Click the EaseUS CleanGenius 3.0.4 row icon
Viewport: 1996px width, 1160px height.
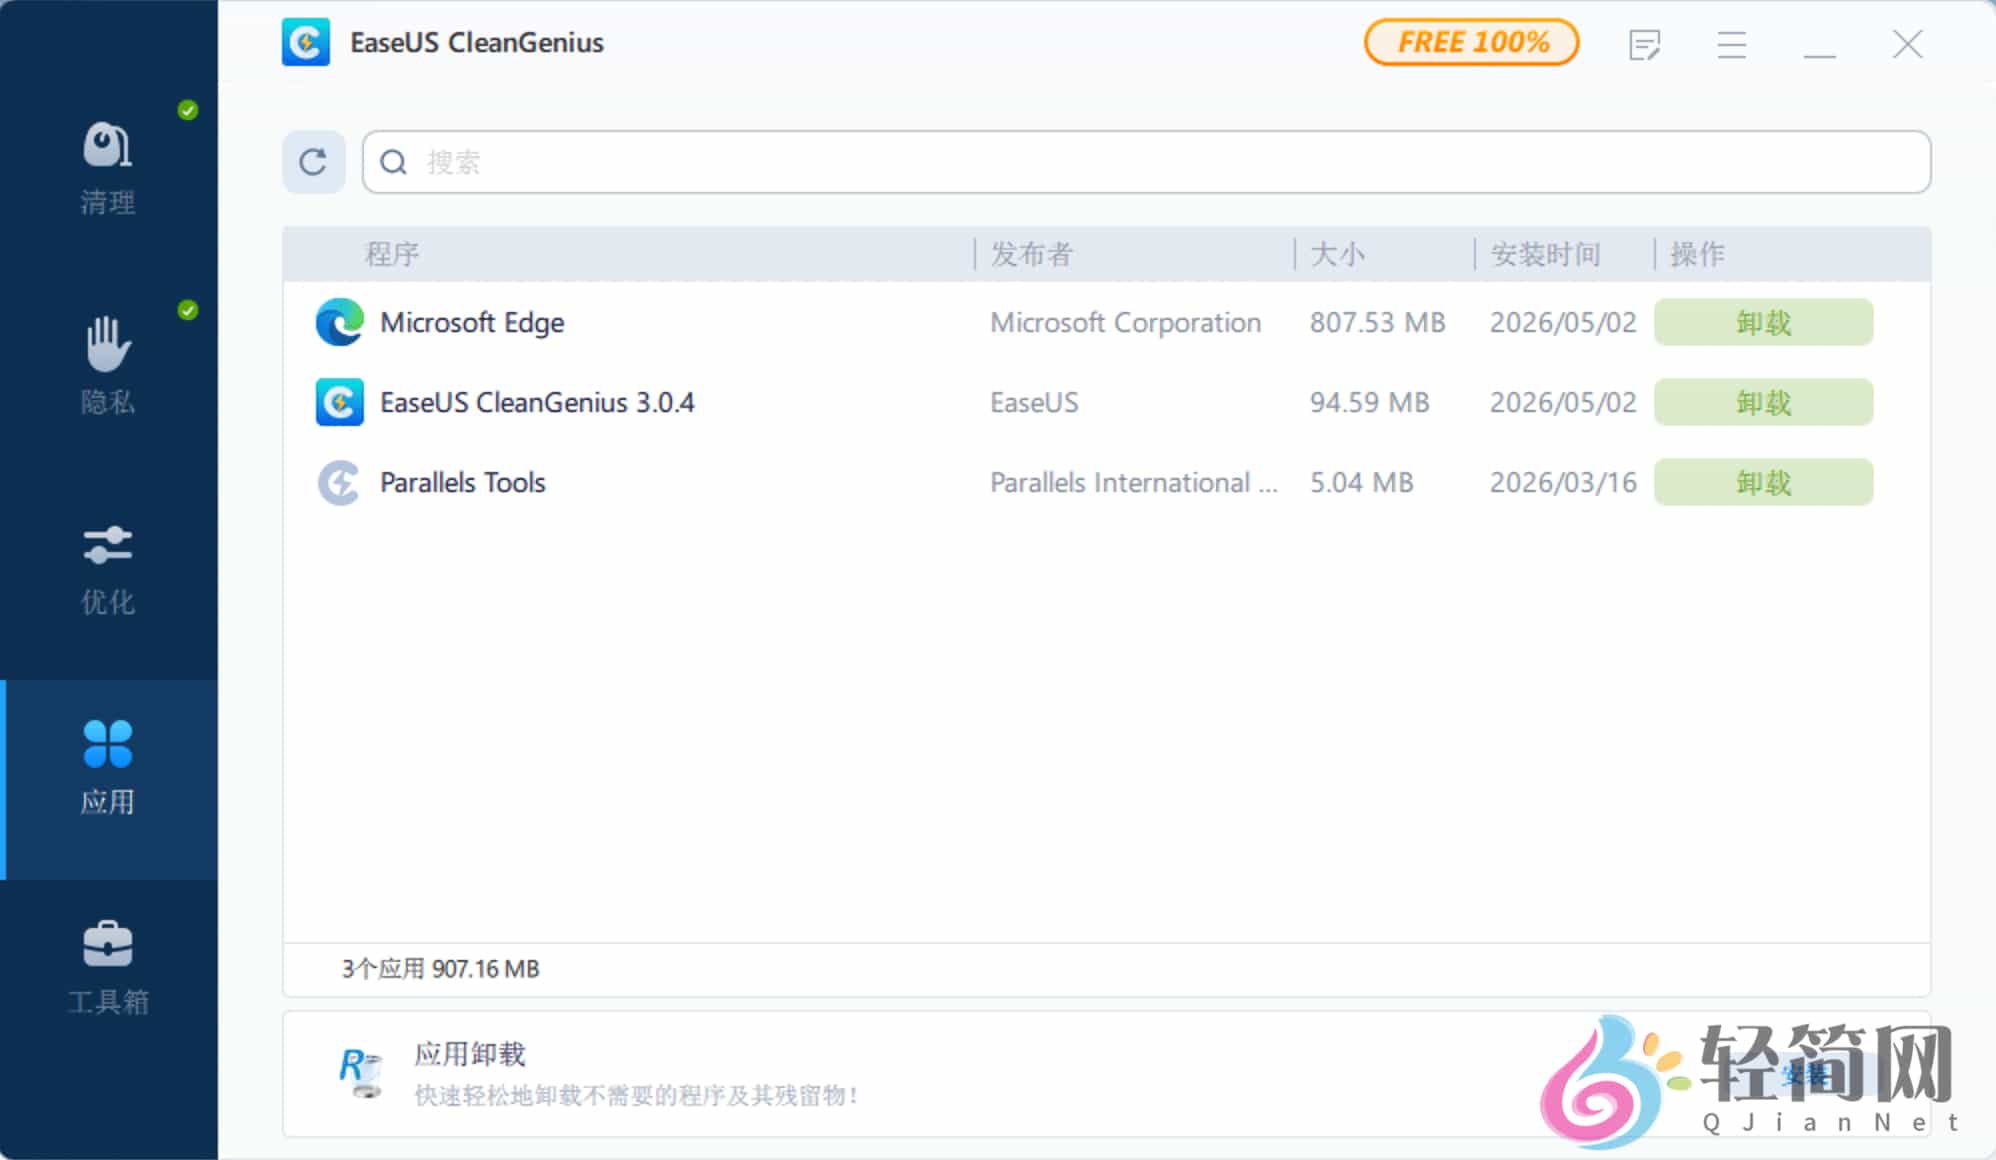point(339,402)
